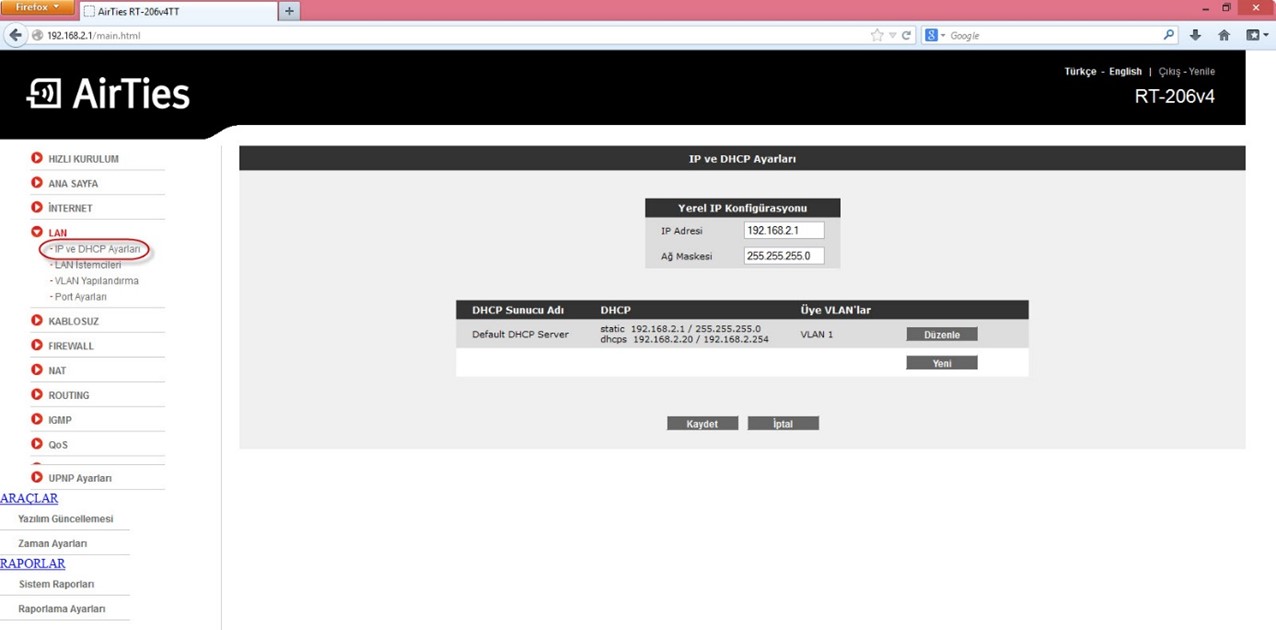Click the address bar URL field
Viewport: 1276px width, 630px height.
tap(450, 35)
